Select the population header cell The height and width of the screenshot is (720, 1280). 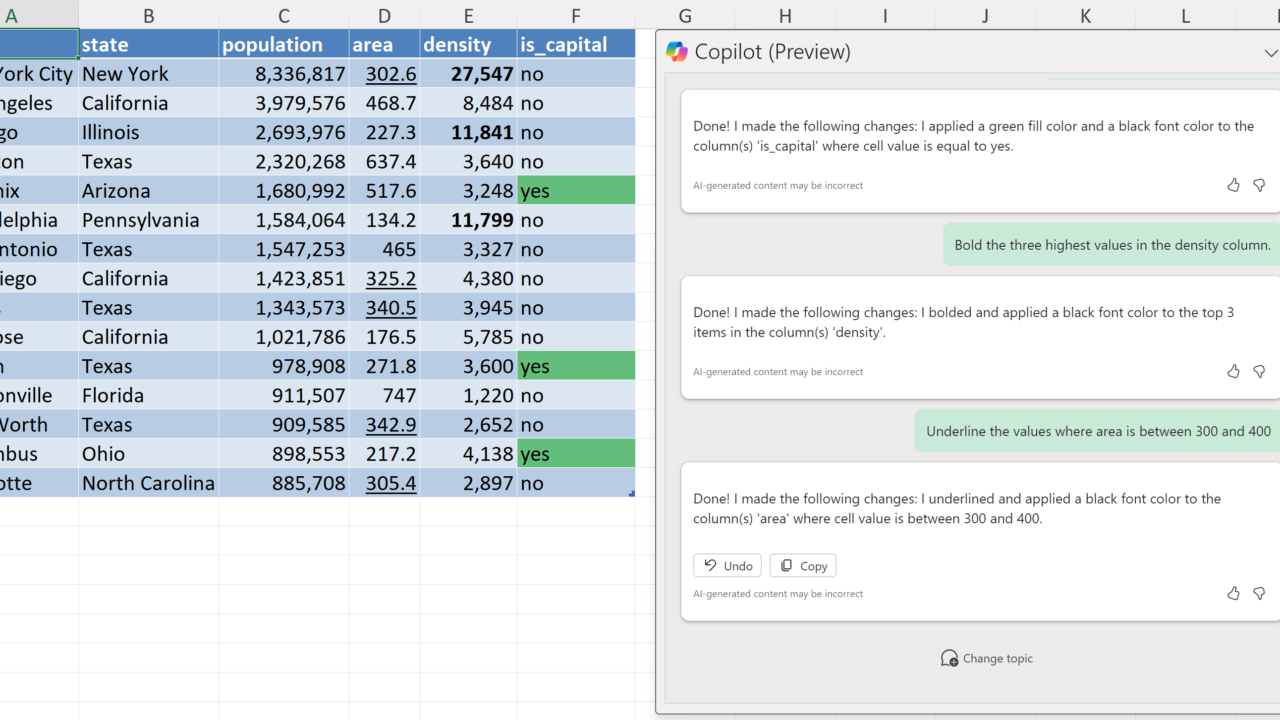[x=283, y=45]
